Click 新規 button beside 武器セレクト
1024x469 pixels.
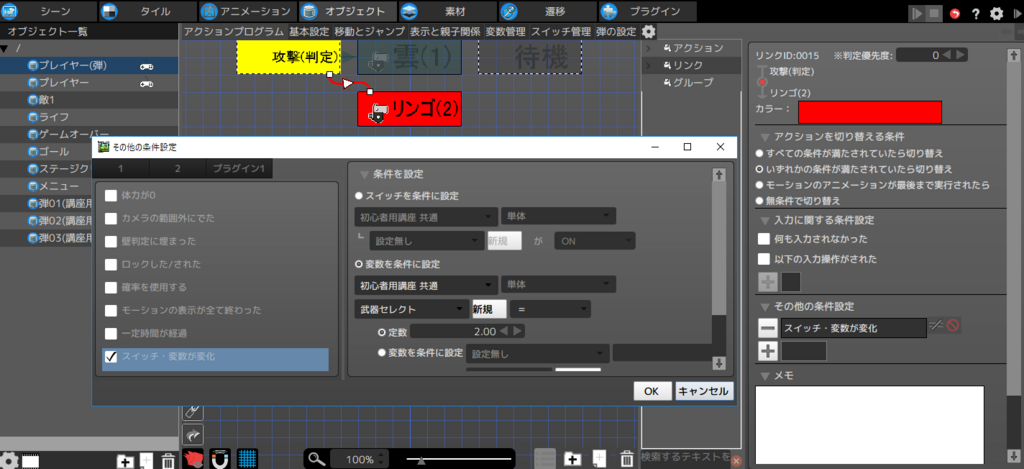[x=488, y=309]
